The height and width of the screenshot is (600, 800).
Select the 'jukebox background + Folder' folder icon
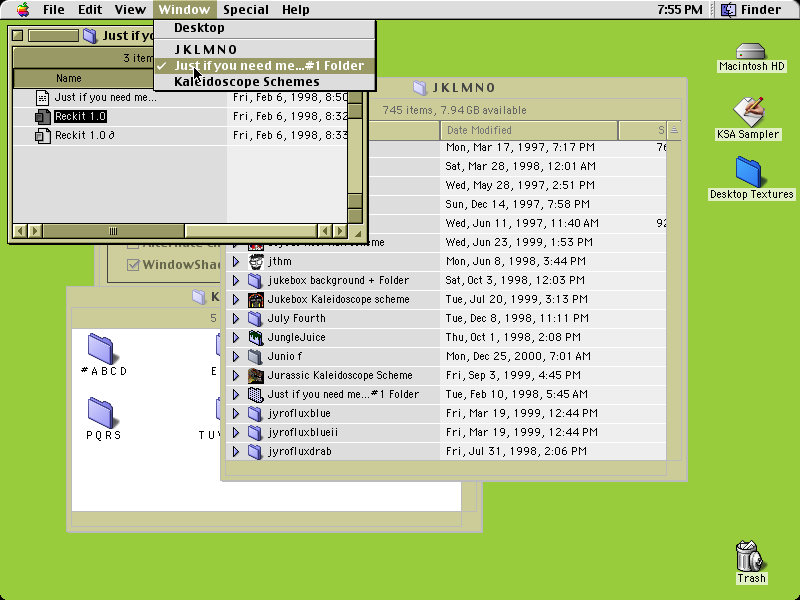pos(255,280)
